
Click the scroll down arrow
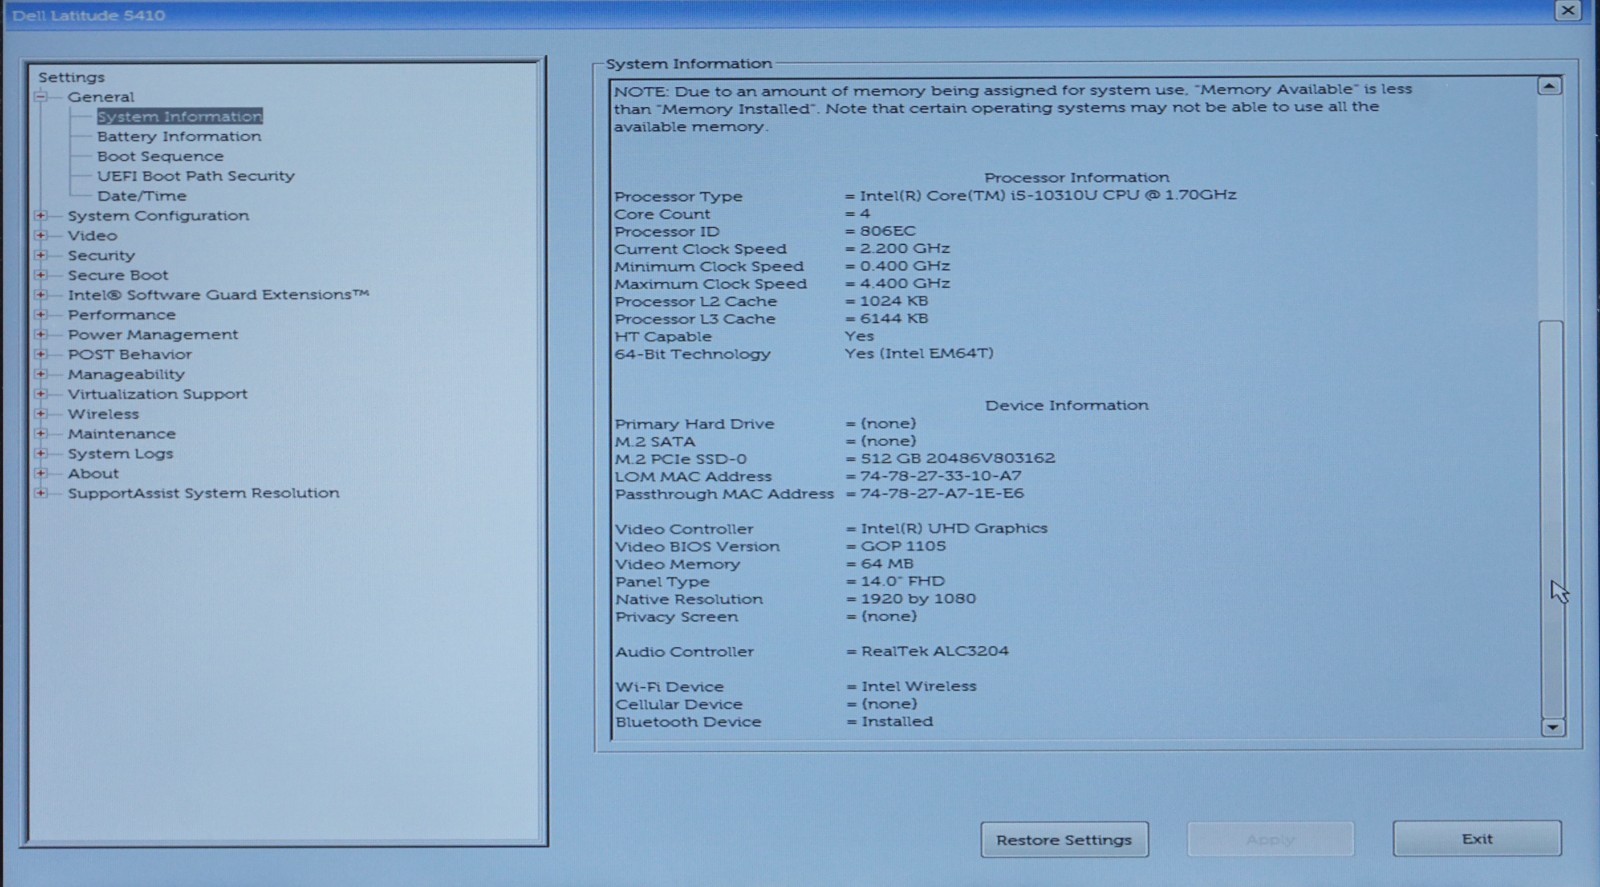point(1552,727)
